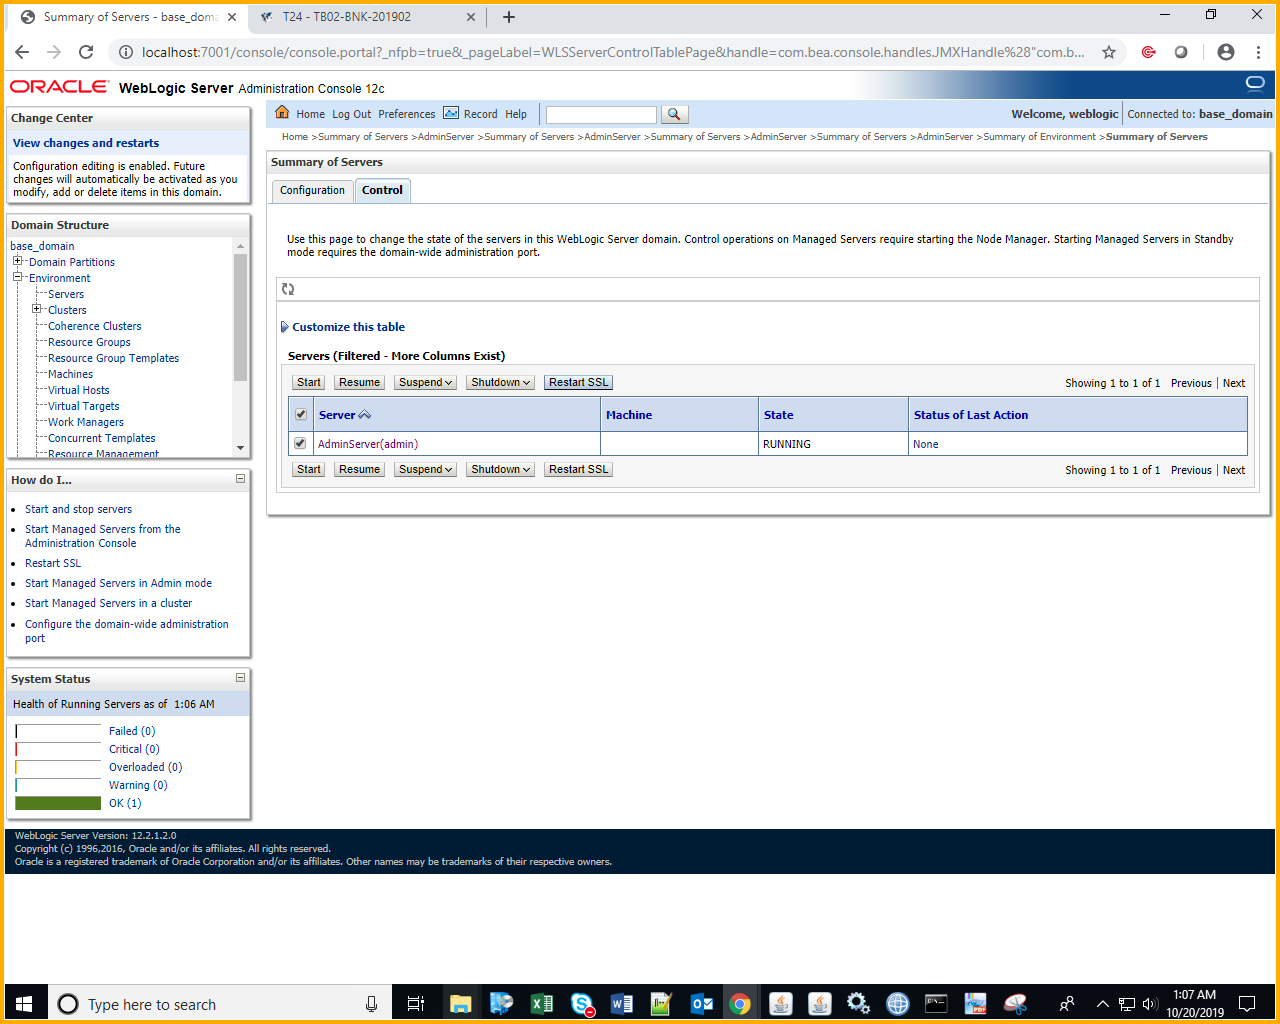Open Machines in Domain Structure tree
Viewport: 1280px width, 1024px height.
[x=70, y=374]
